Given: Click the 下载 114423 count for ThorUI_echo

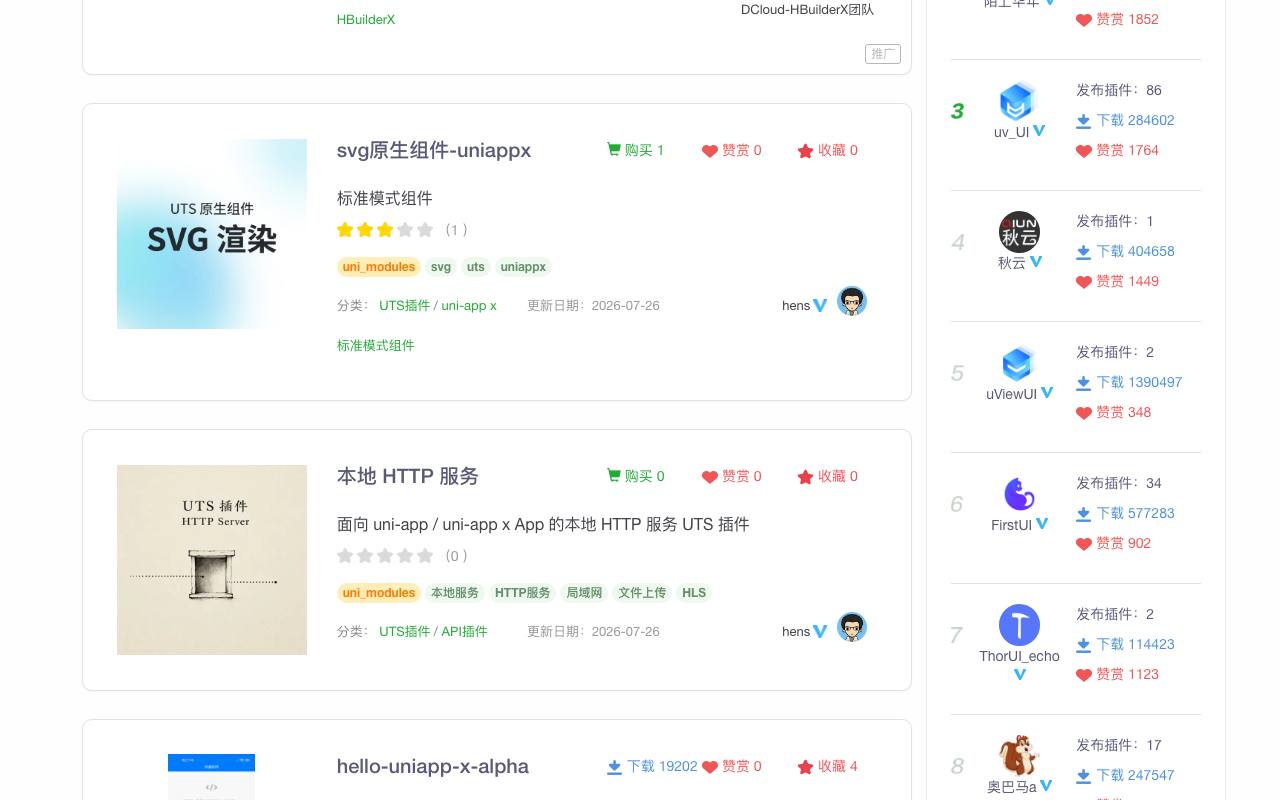Looking at the screenshot, I should (x=1135, y=644).
